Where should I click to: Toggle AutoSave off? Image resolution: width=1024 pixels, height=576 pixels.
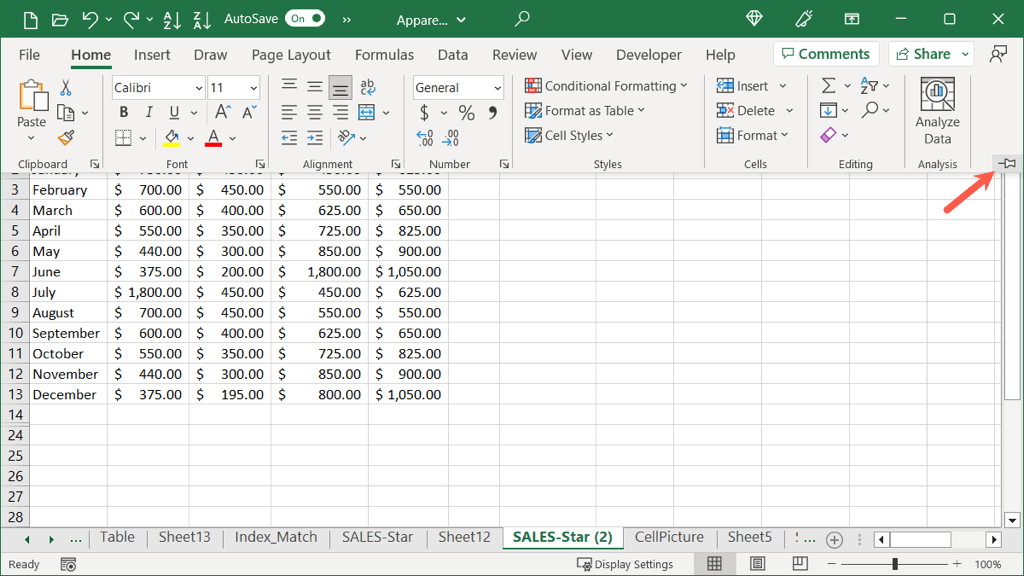[x=304, y=19]
